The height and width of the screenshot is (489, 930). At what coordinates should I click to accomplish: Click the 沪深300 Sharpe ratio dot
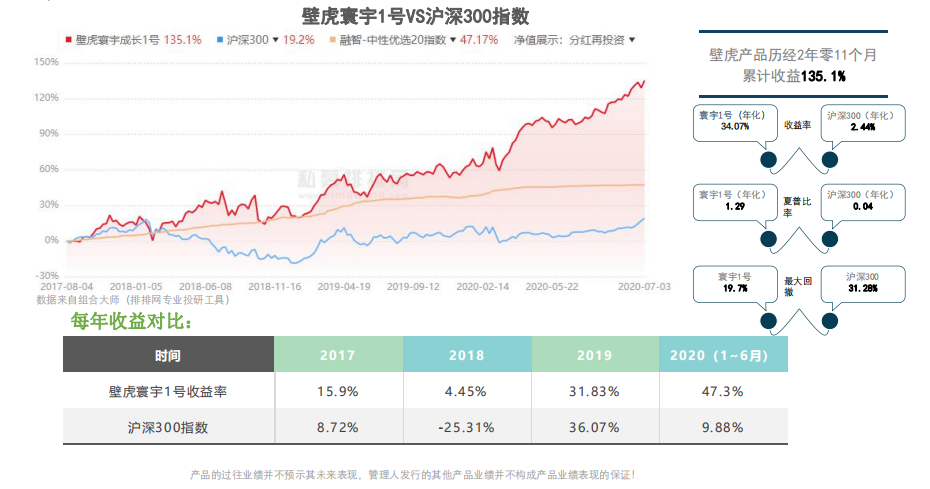point(829,239)
